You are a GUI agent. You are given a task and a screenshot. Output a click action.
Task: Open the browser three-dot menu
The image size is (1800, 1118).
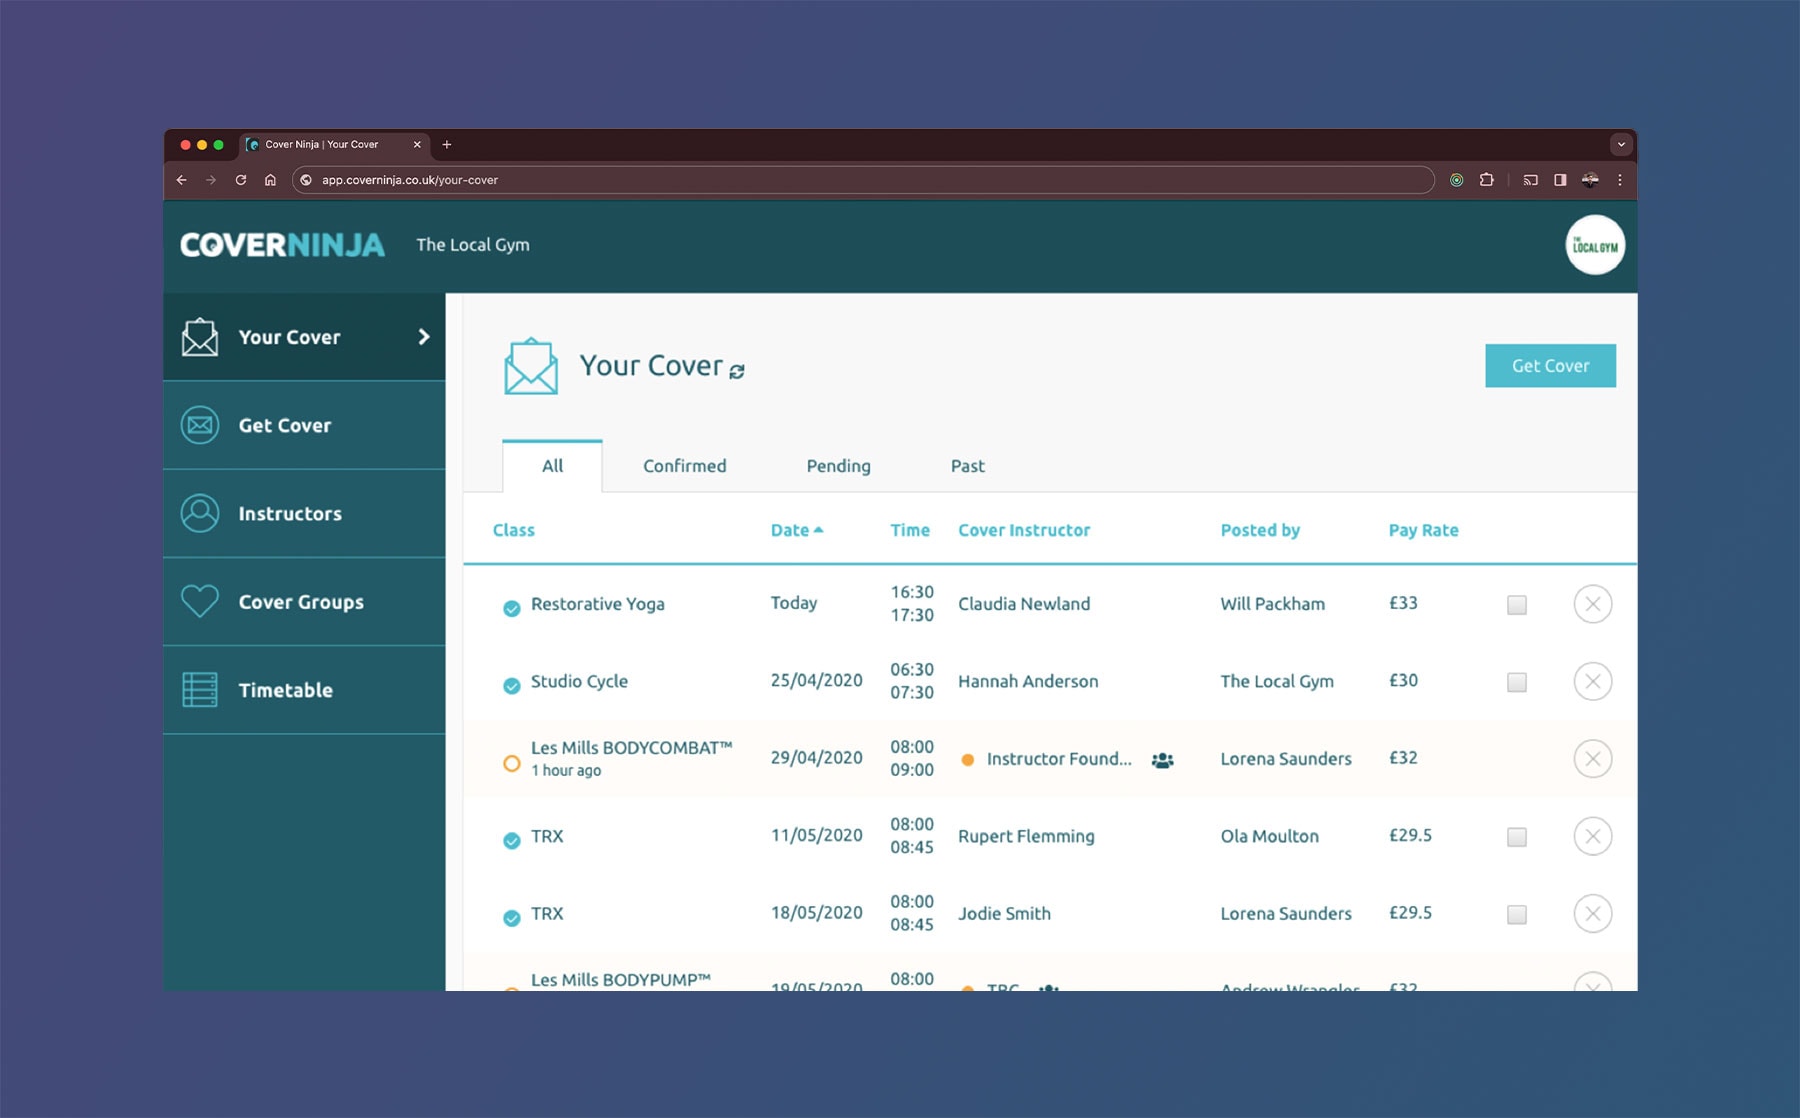pos(1620,180)
